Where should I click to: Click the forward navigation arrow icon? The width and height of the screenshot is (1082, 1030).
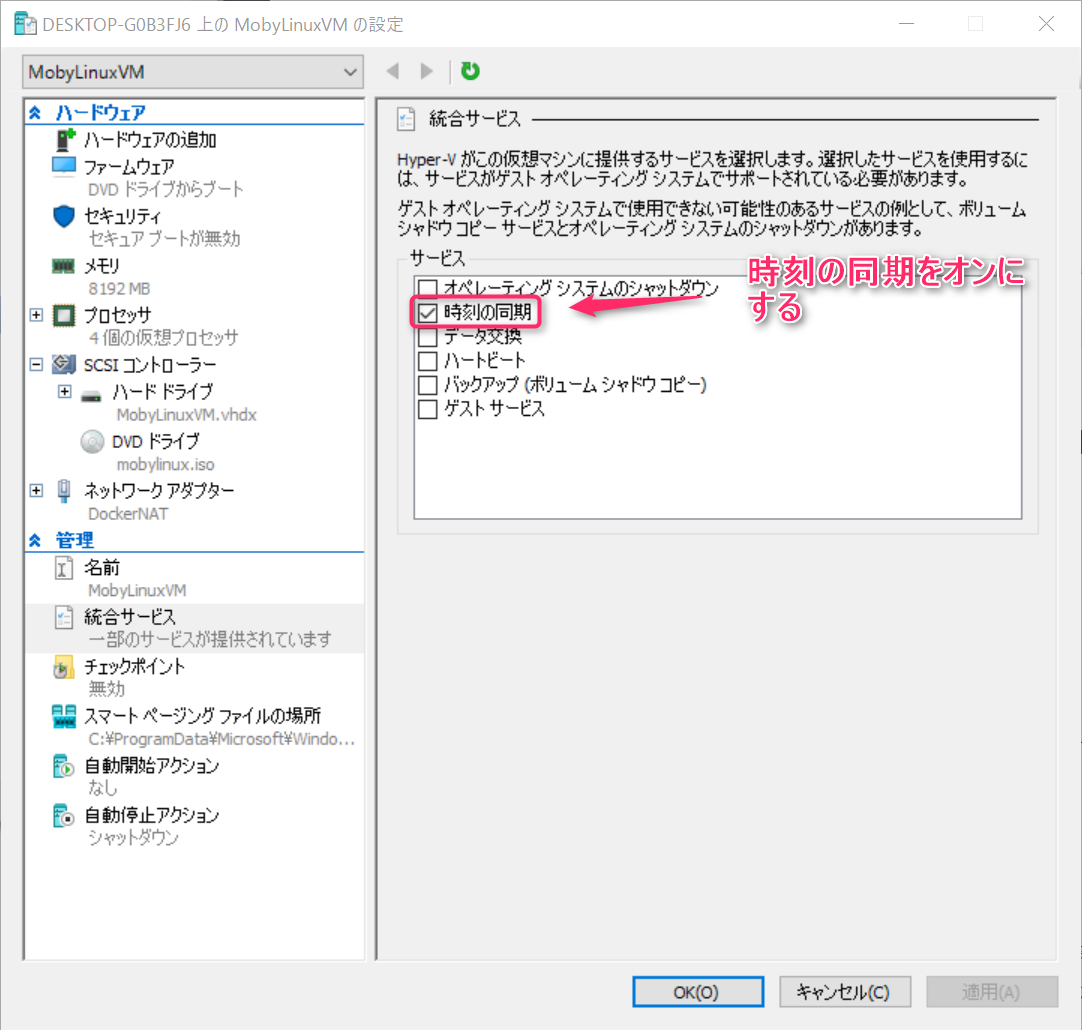click(426, 71)
